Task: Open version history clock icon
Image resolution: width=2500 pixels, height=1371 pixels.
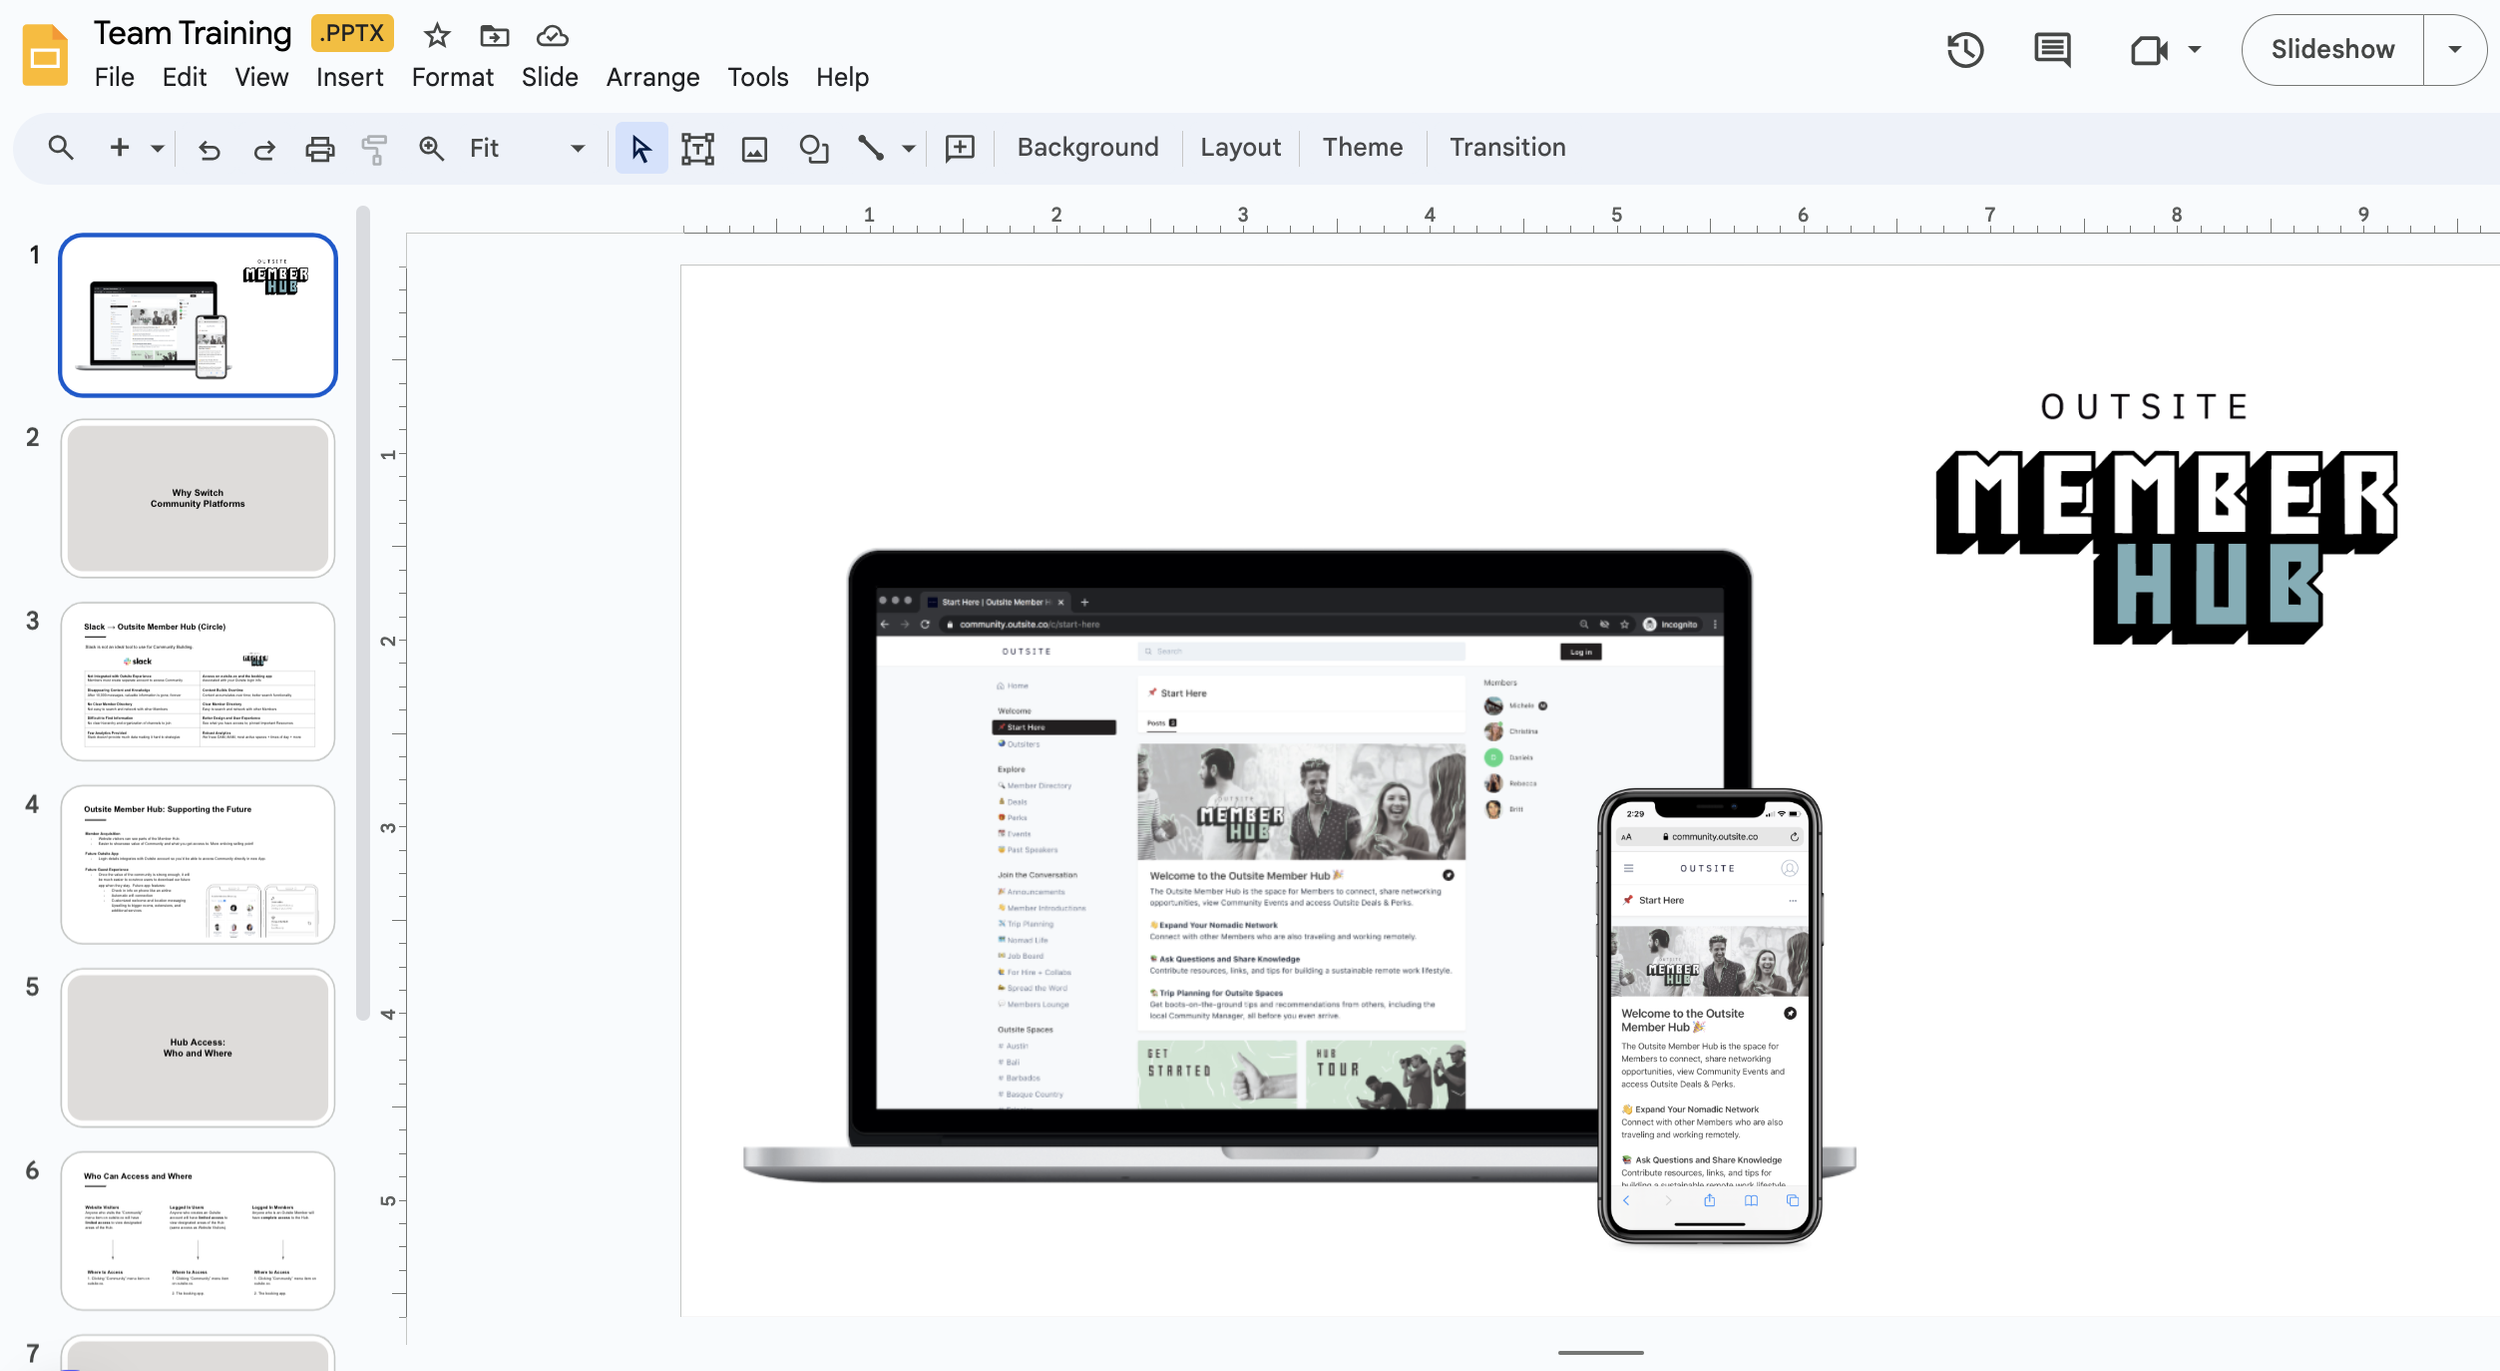Action: (x=1965, y=50)
